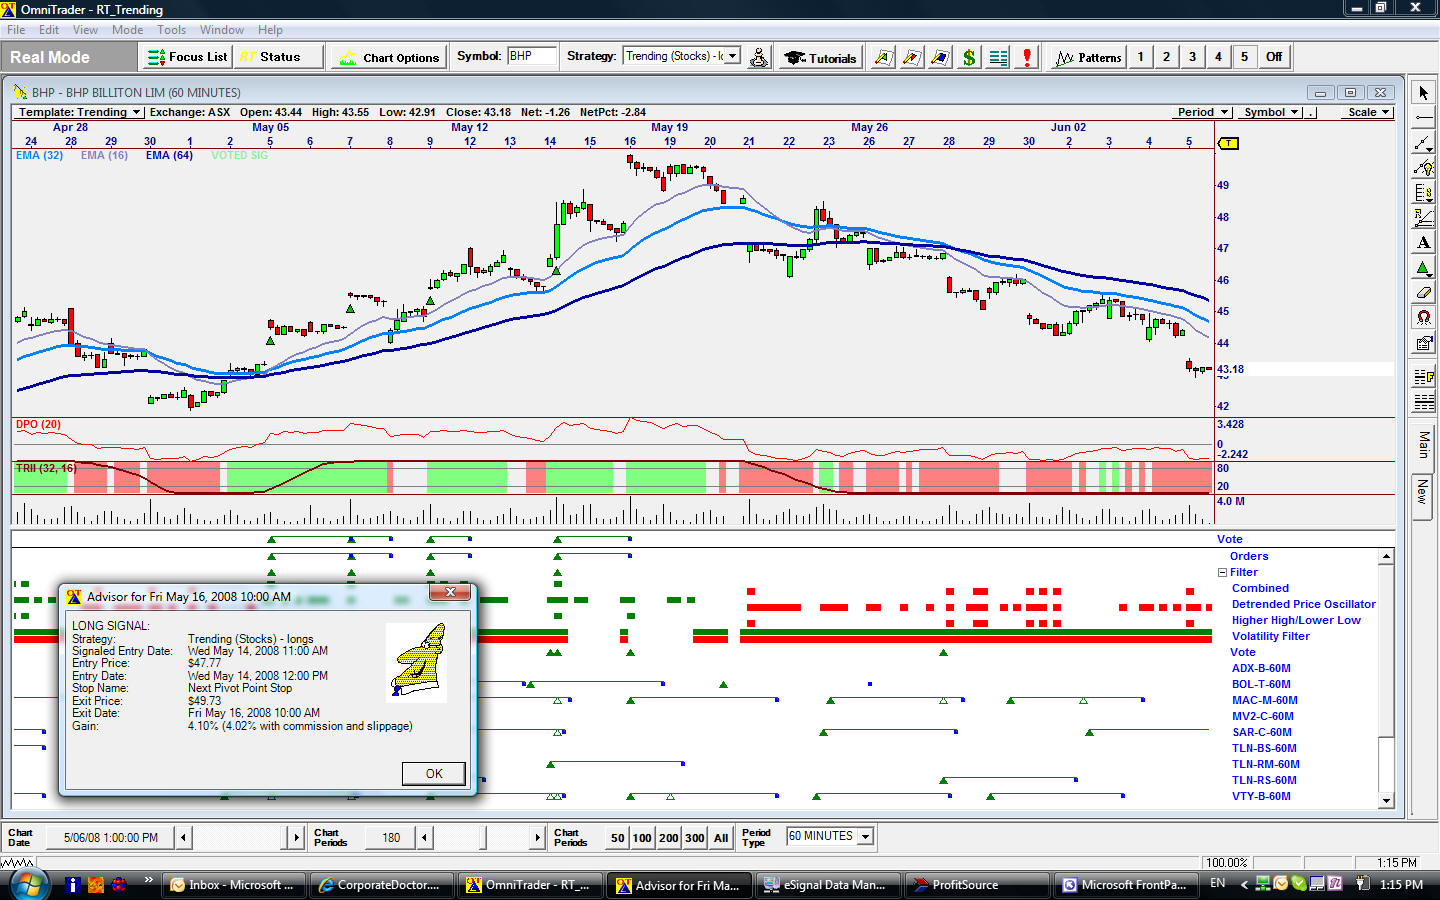Click the third notepad pencil toolbar icon

940,57
